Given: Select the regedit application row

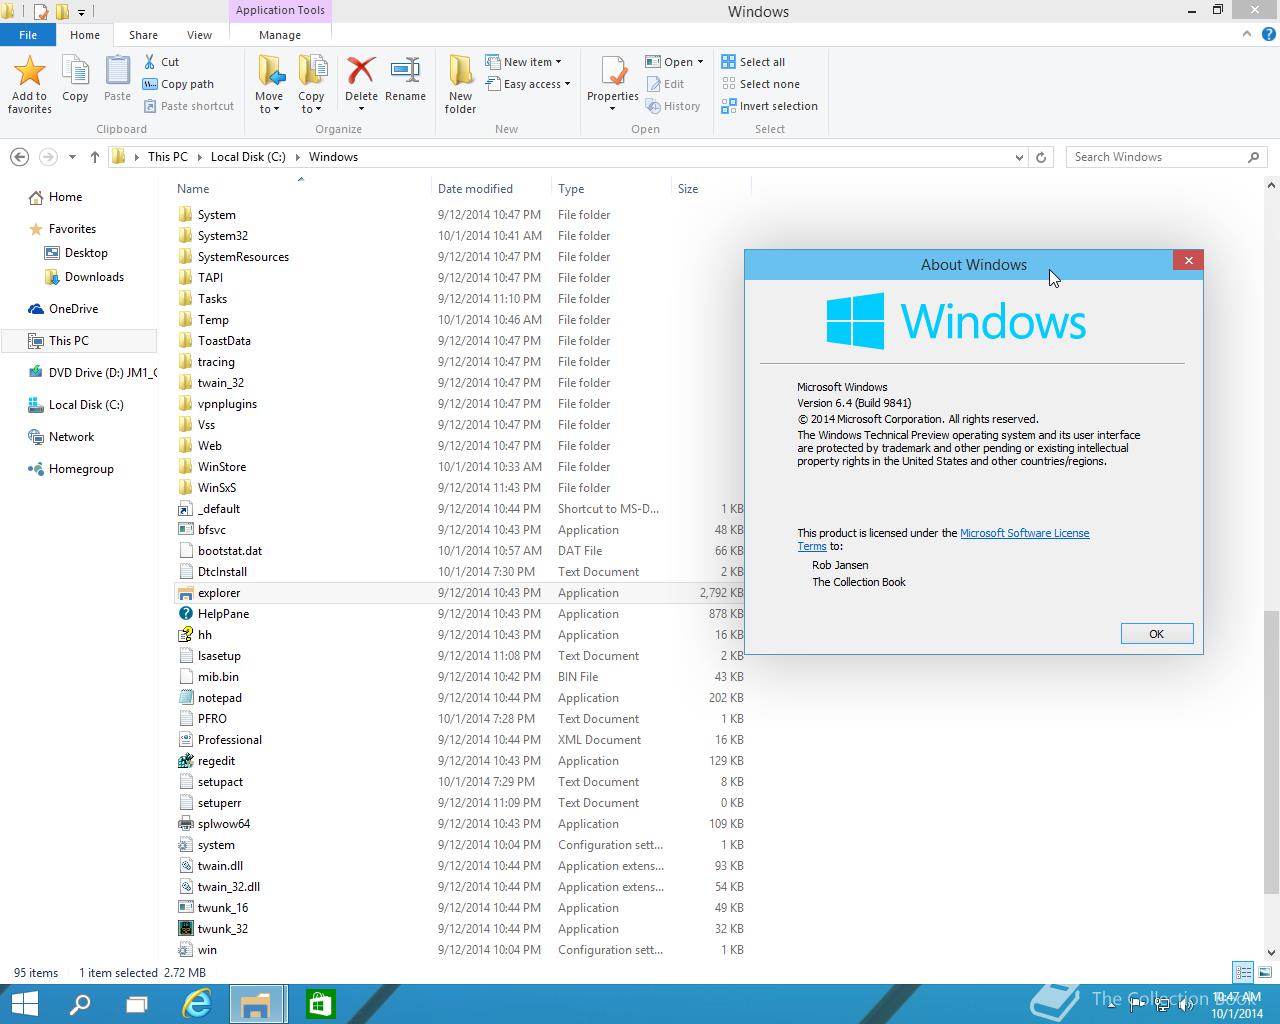Looking at the screenshot, I should 460,761.
